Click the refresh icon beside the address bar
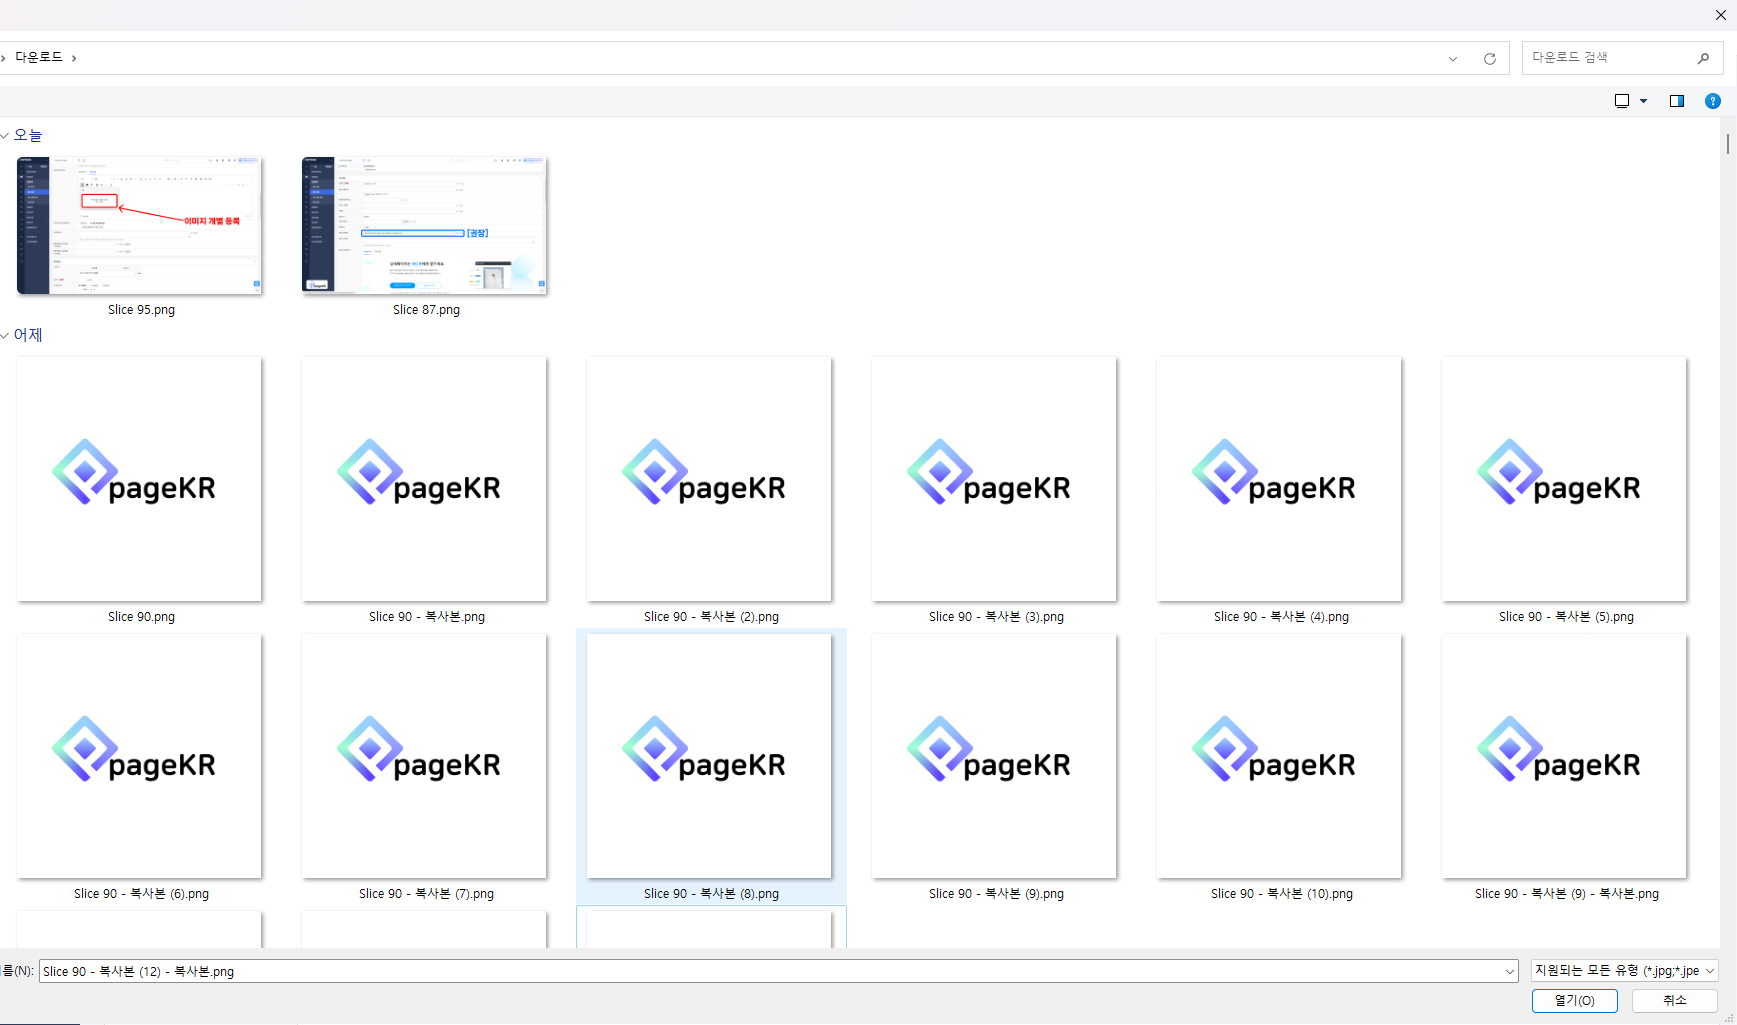The image size is (1737, 1025). point(1489,59)
